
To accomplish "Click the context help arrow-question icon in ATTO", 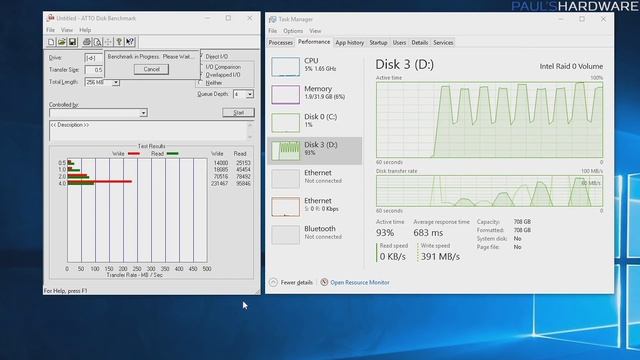I will 130,42.
